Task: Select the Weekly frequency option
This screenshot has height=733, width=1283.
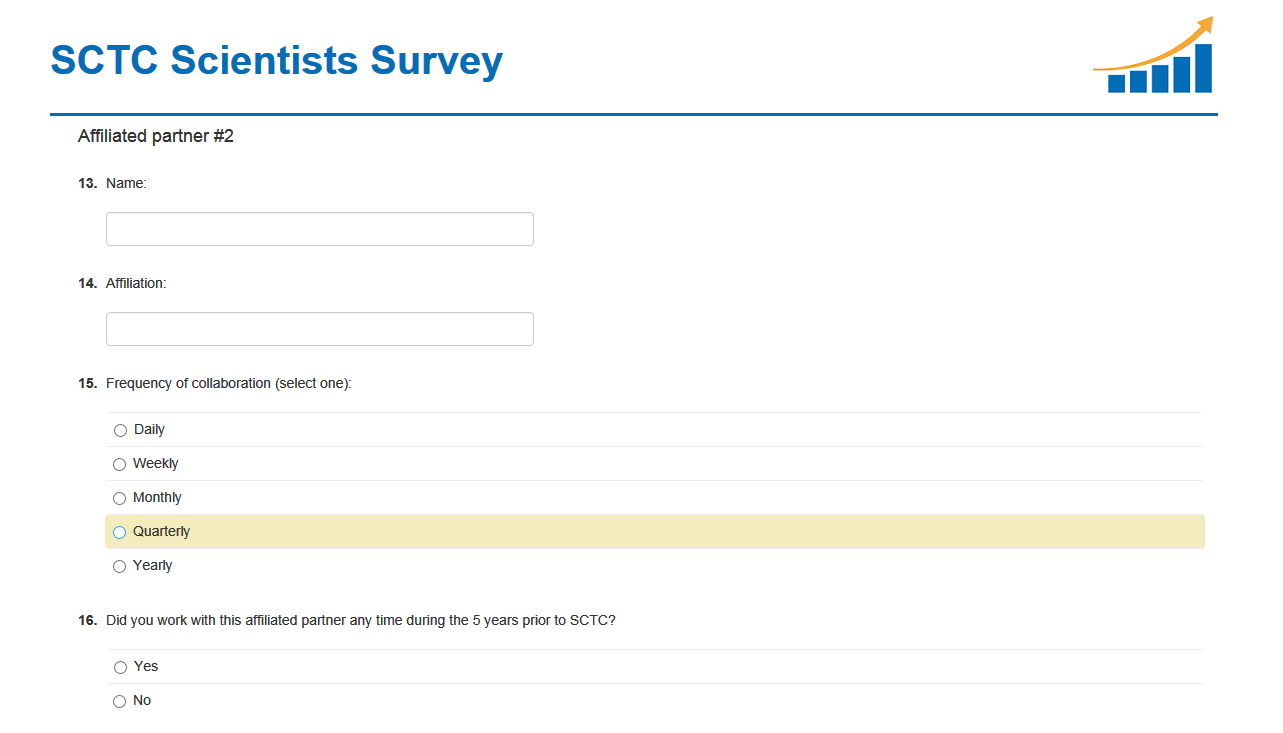Action: coord(120,464)
